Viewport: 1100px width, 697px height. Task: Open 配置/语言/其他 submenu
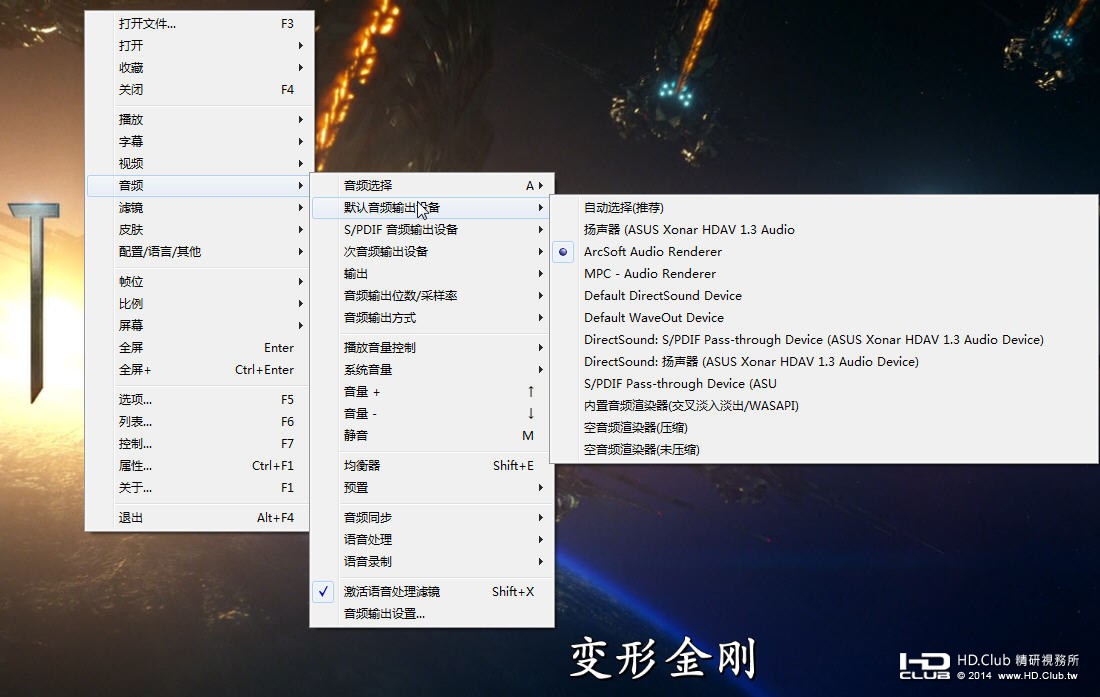[199, 252]
